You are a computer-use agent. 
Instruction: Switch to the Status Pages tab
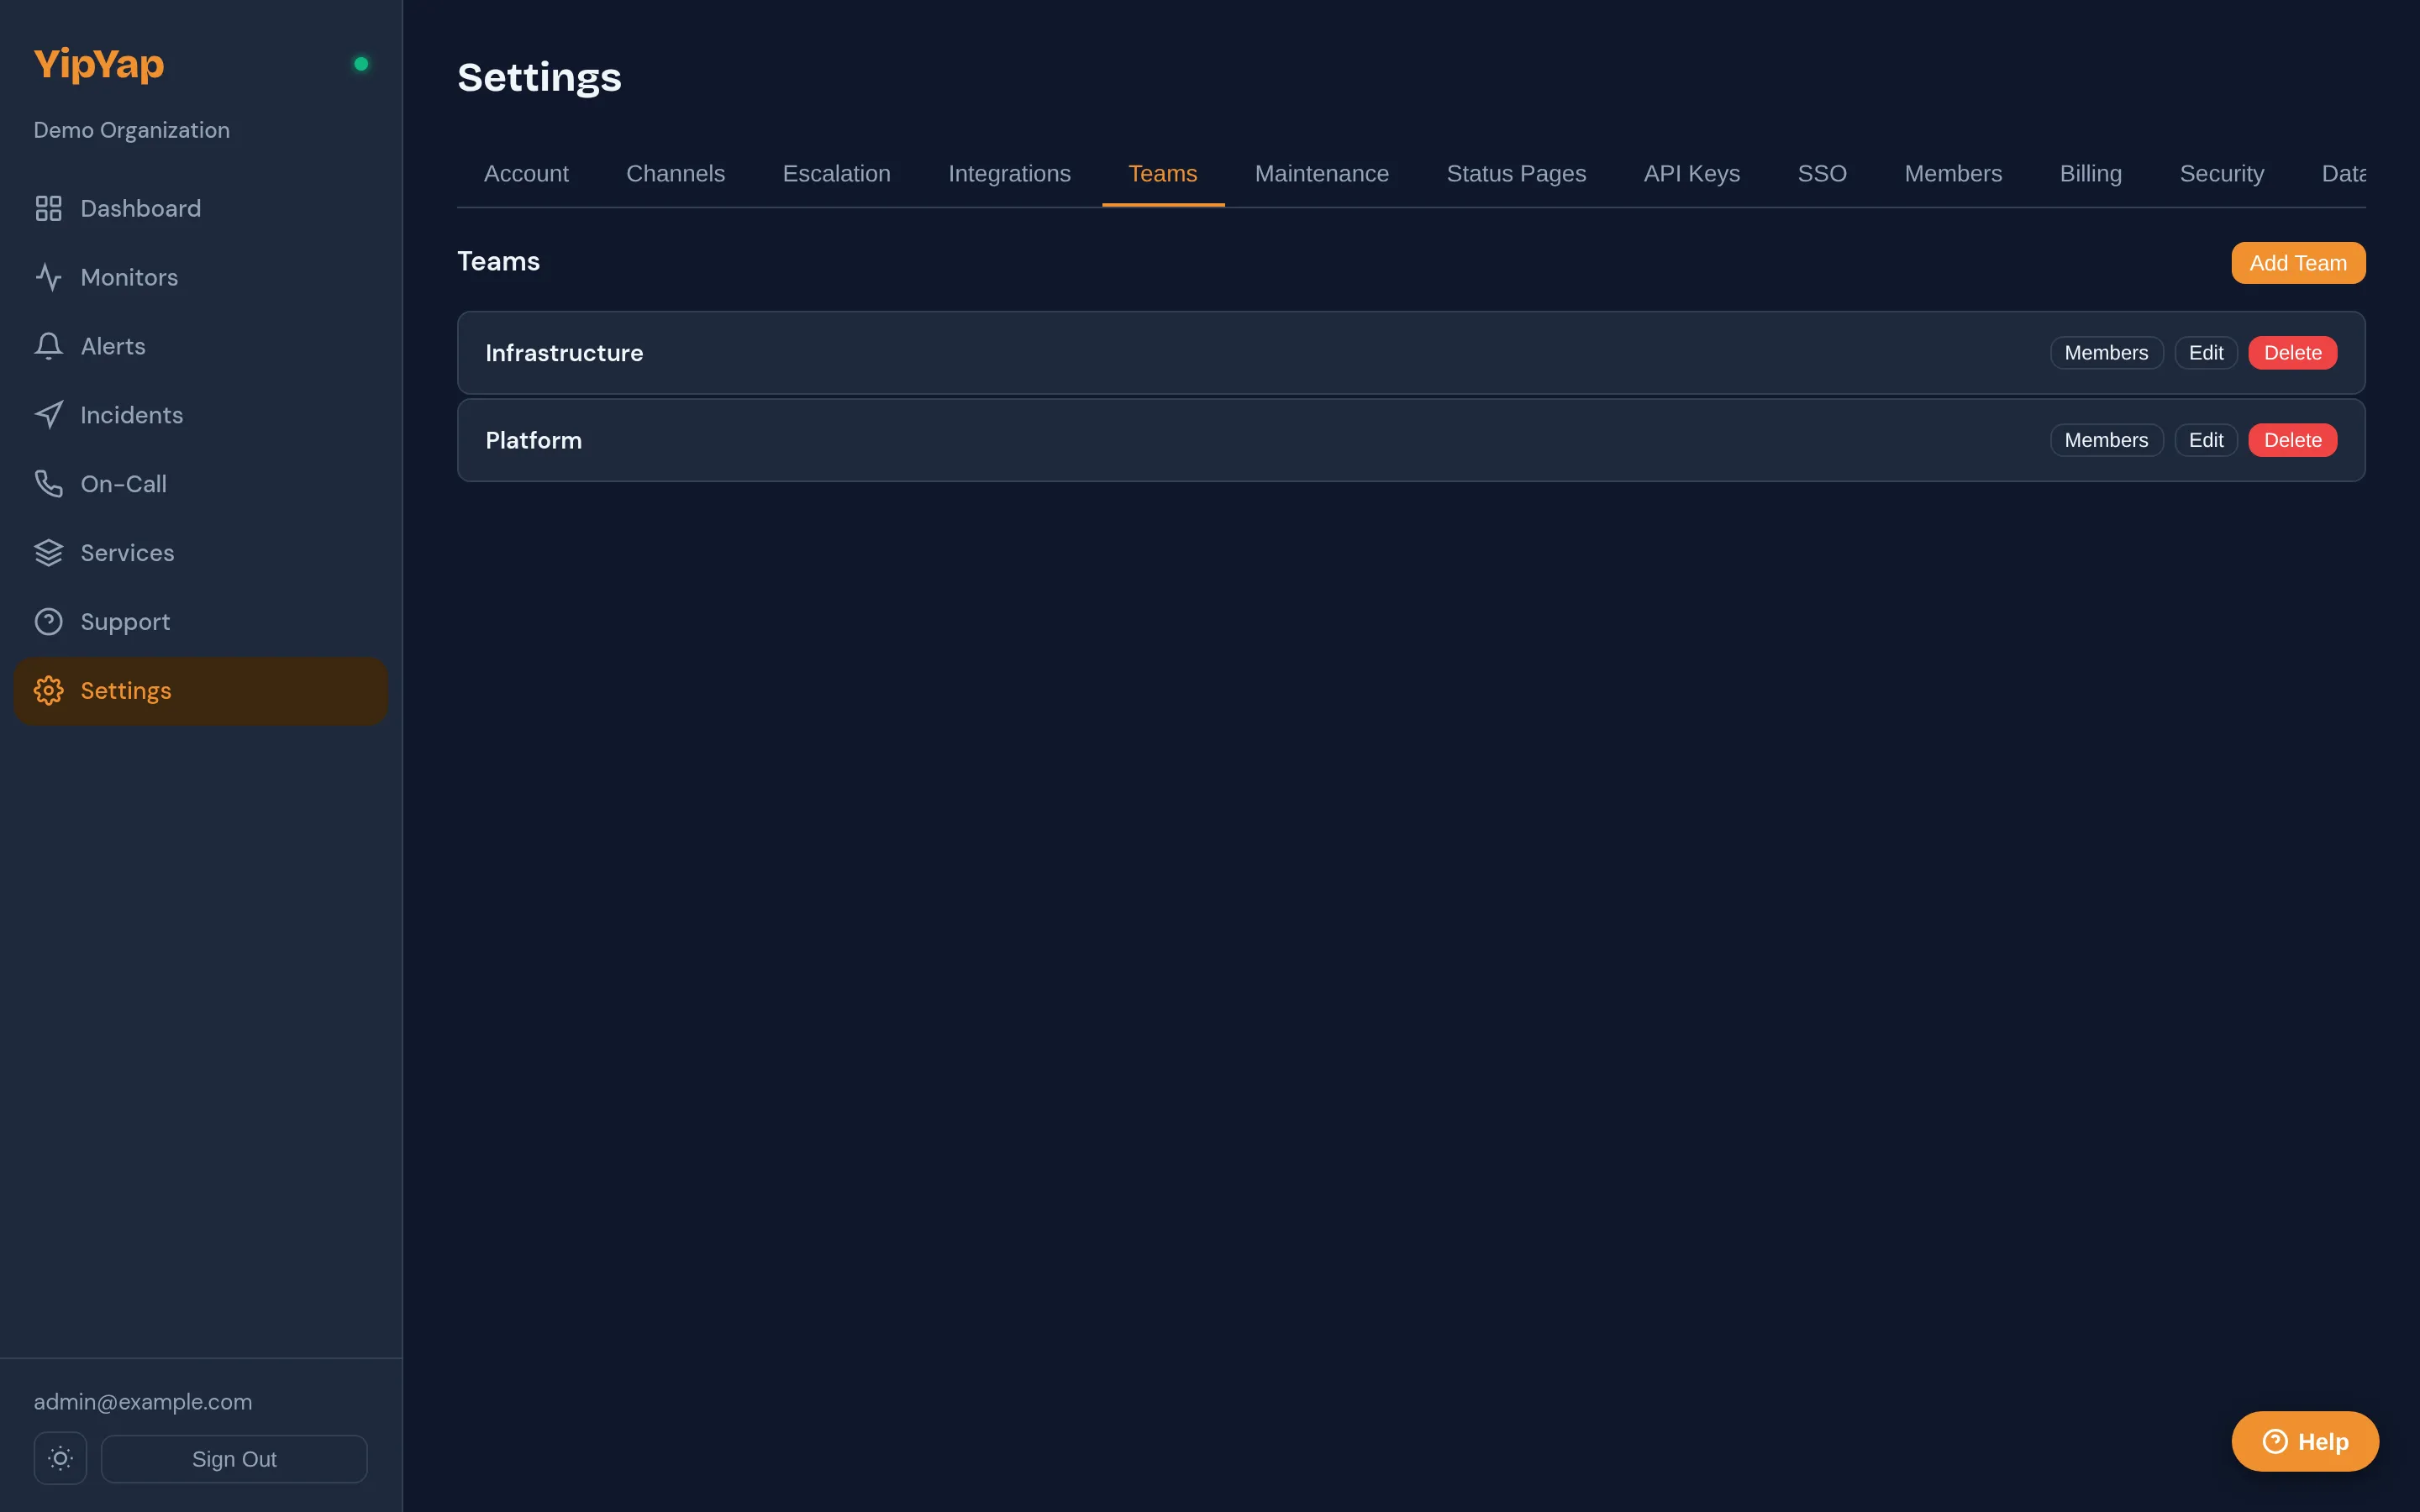pos(1515,173)
